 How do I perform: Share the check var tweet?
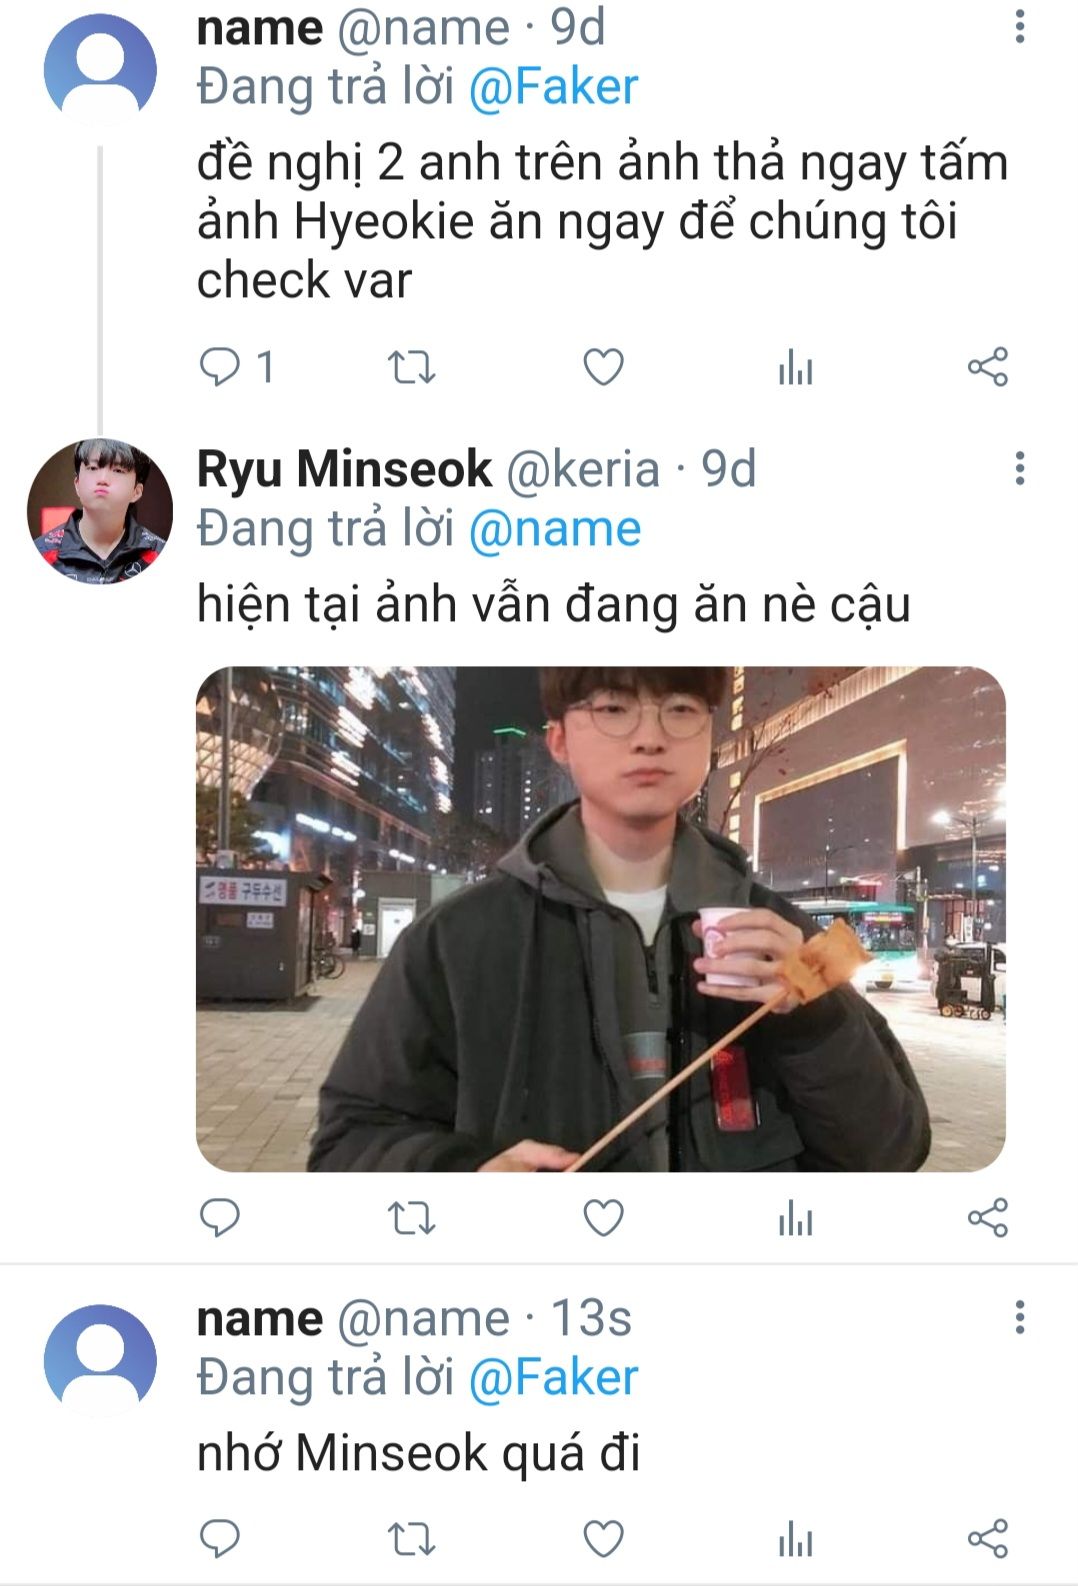point(988,368)
